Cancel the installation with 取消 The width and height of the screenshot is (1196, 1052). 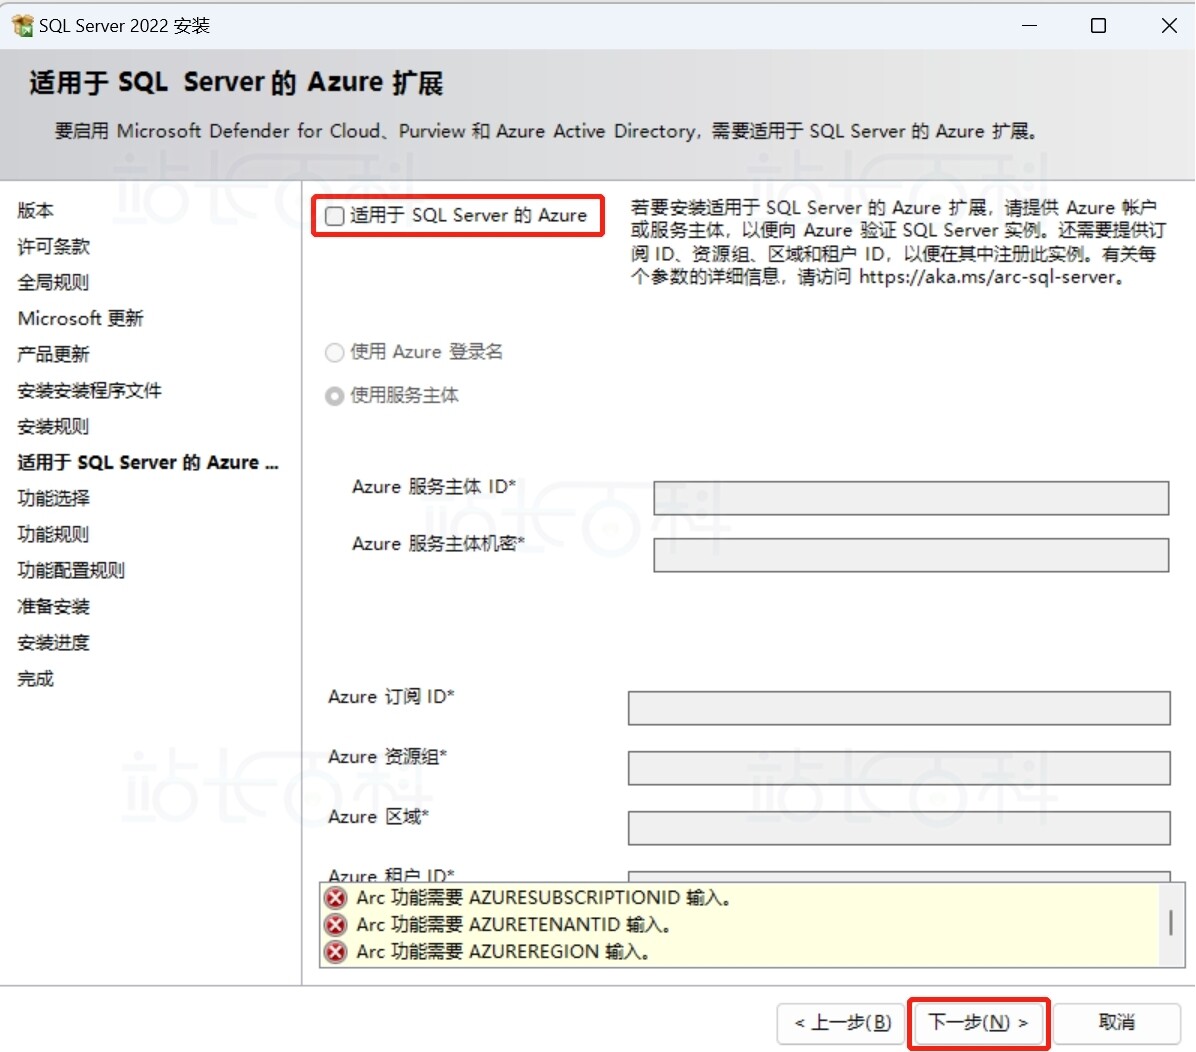coord(1117,1022)
